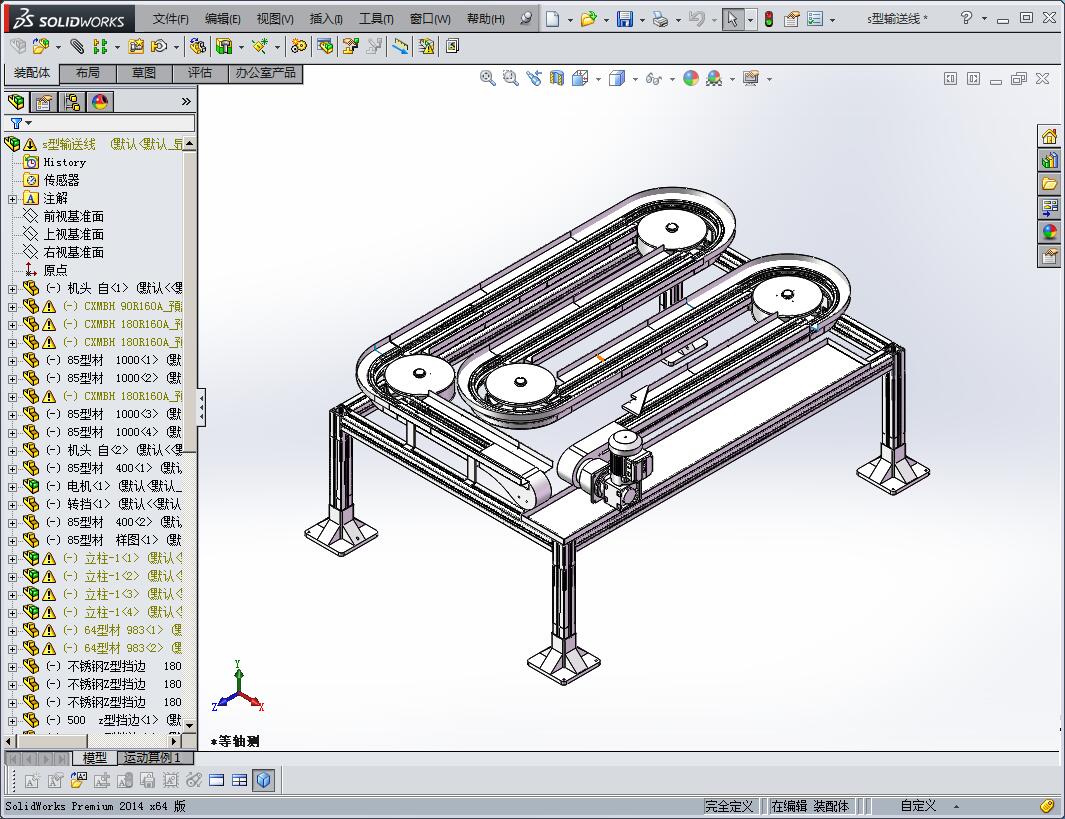This screenshot has height=819, width=1065.
Task: Open the View Orientation dropdown
Action: [598, 79]
